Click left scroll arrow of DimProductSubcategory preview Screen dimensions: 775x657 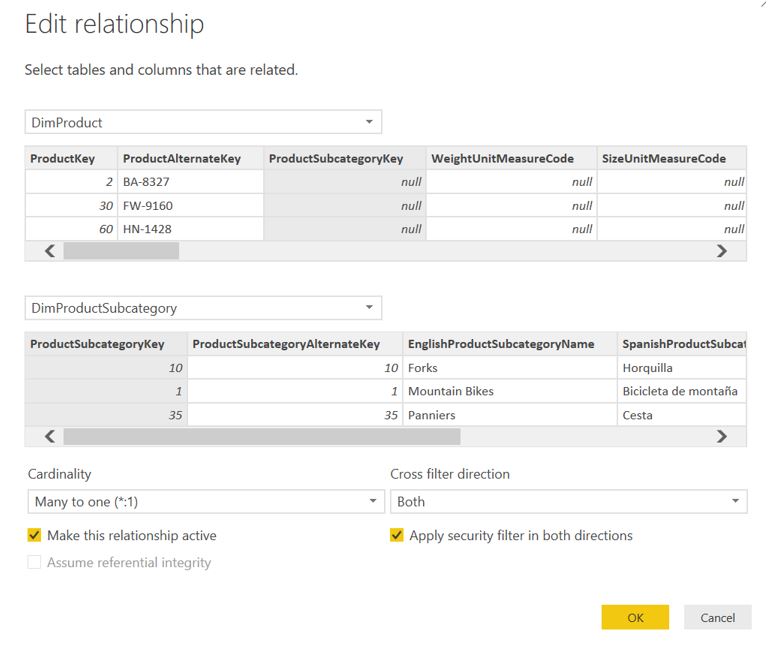coord(49,437)
